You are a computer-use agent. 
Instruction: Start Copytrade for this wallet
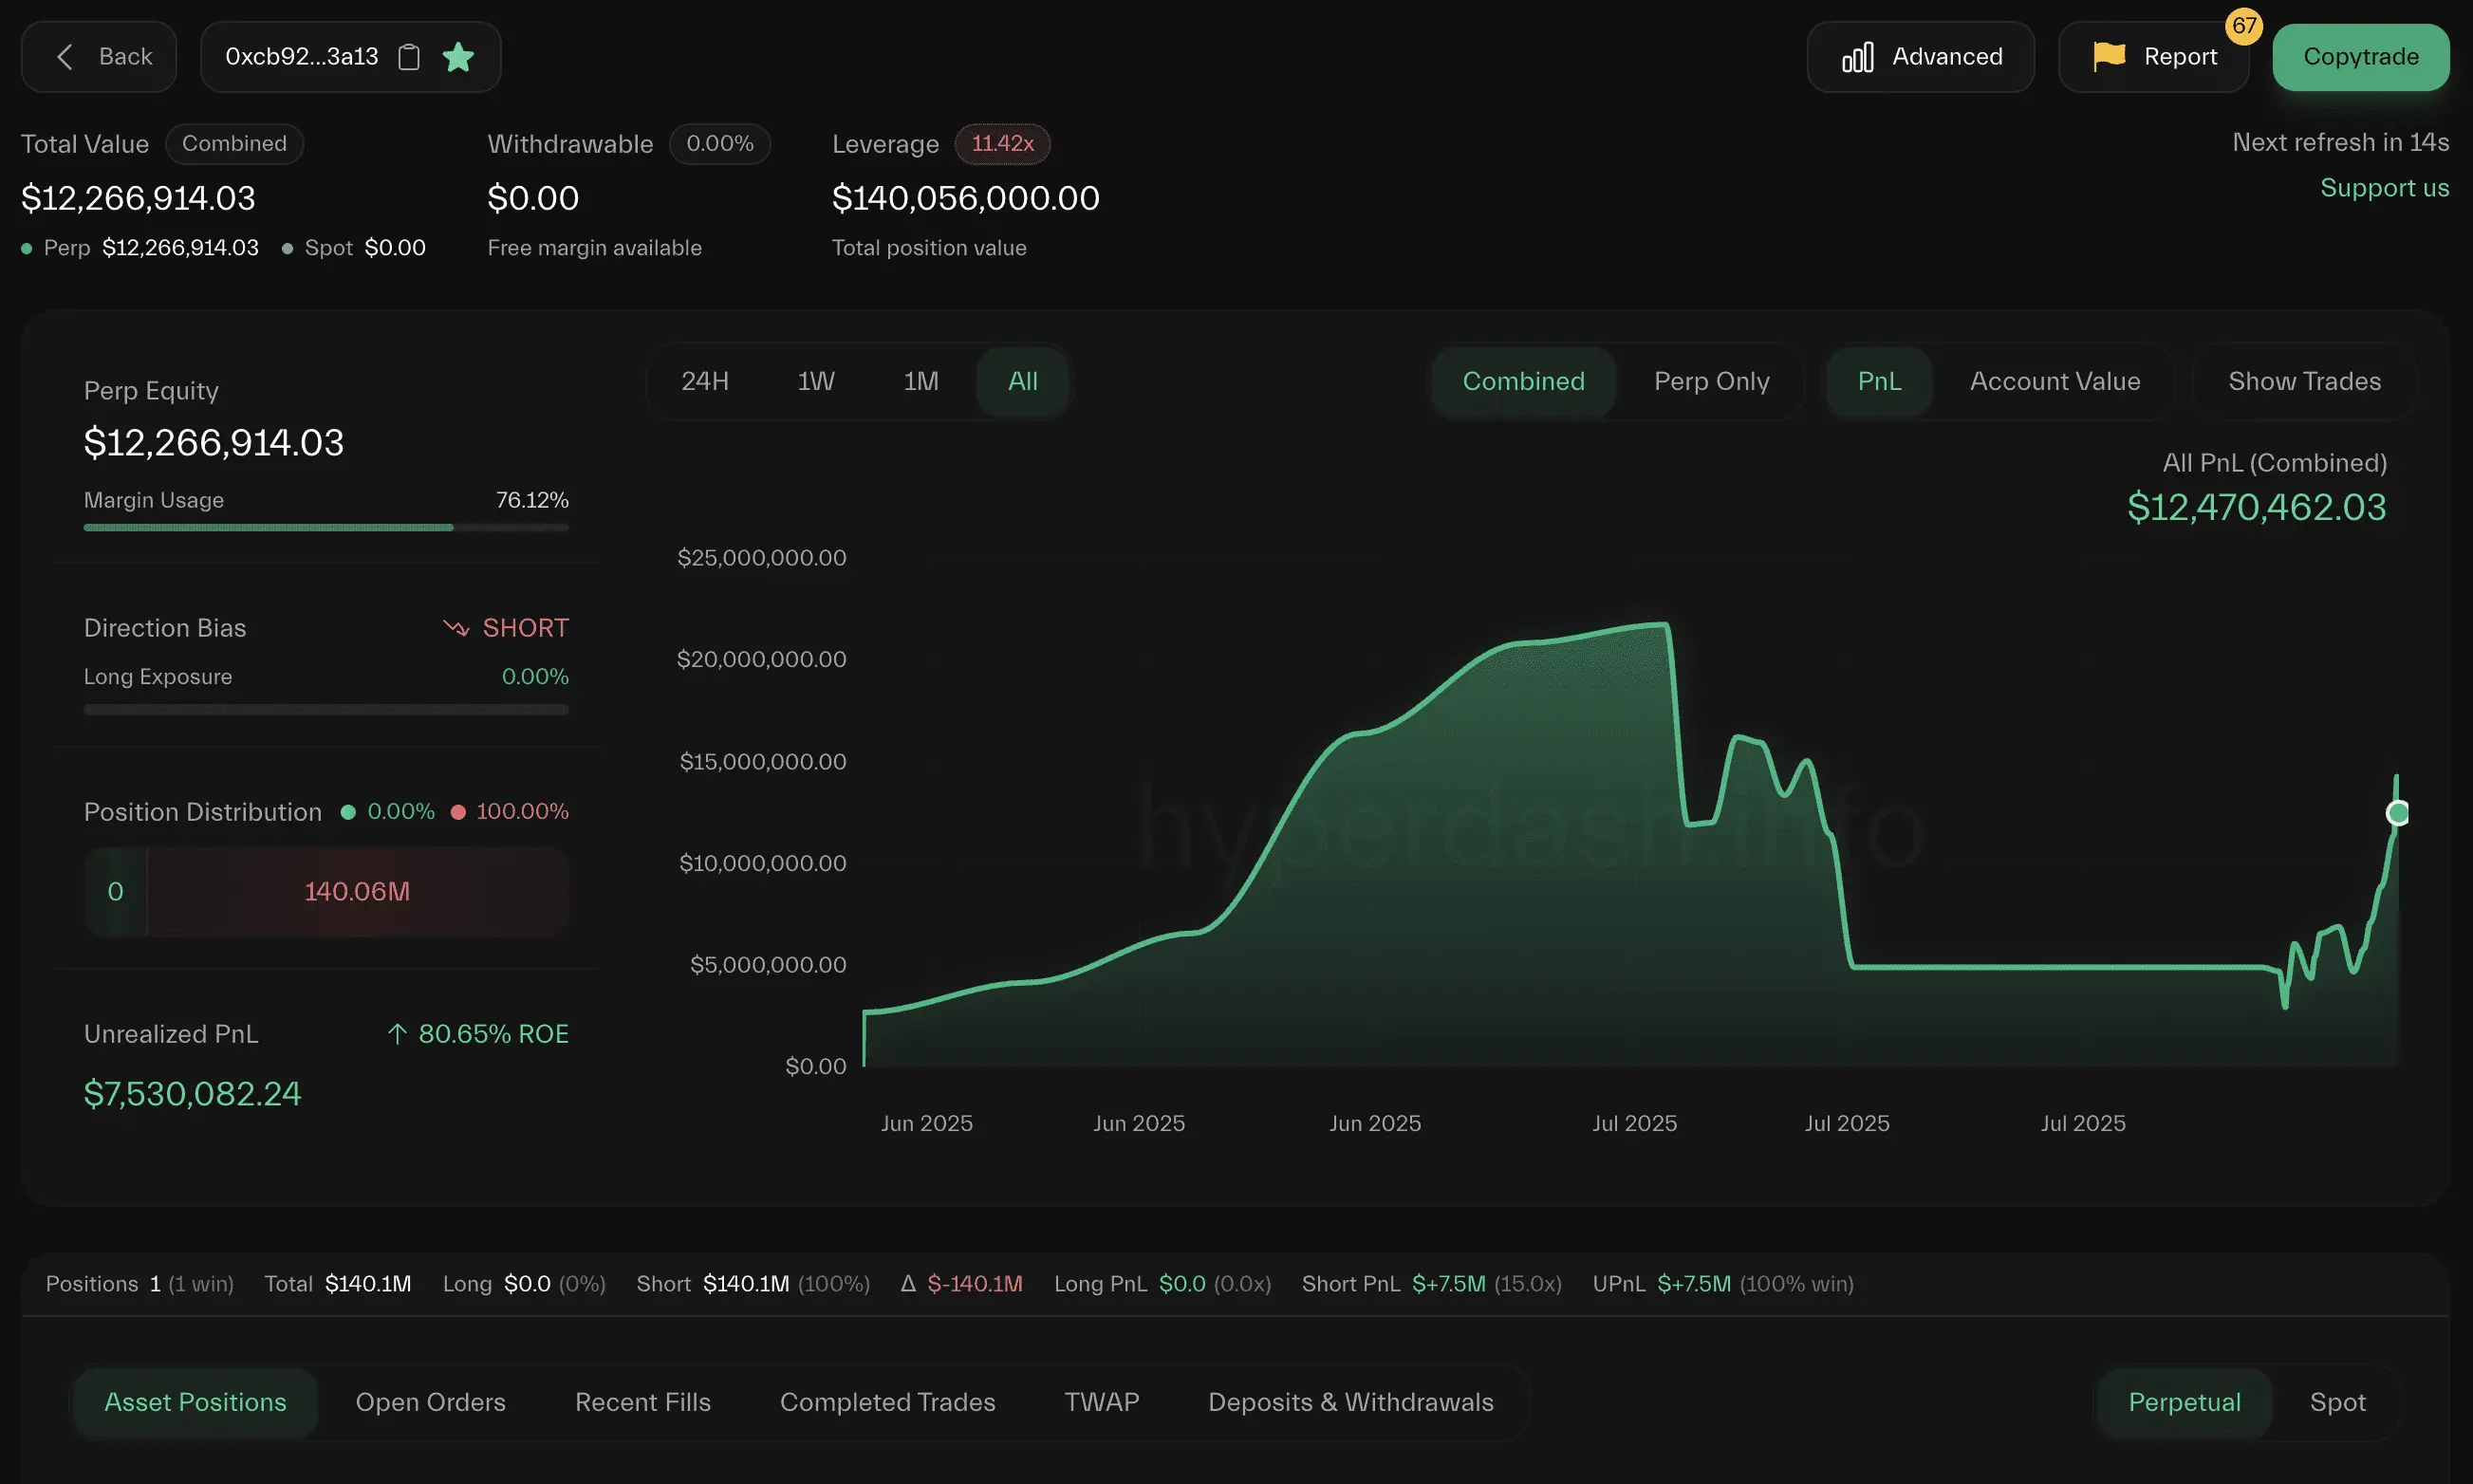(2360, 57)
